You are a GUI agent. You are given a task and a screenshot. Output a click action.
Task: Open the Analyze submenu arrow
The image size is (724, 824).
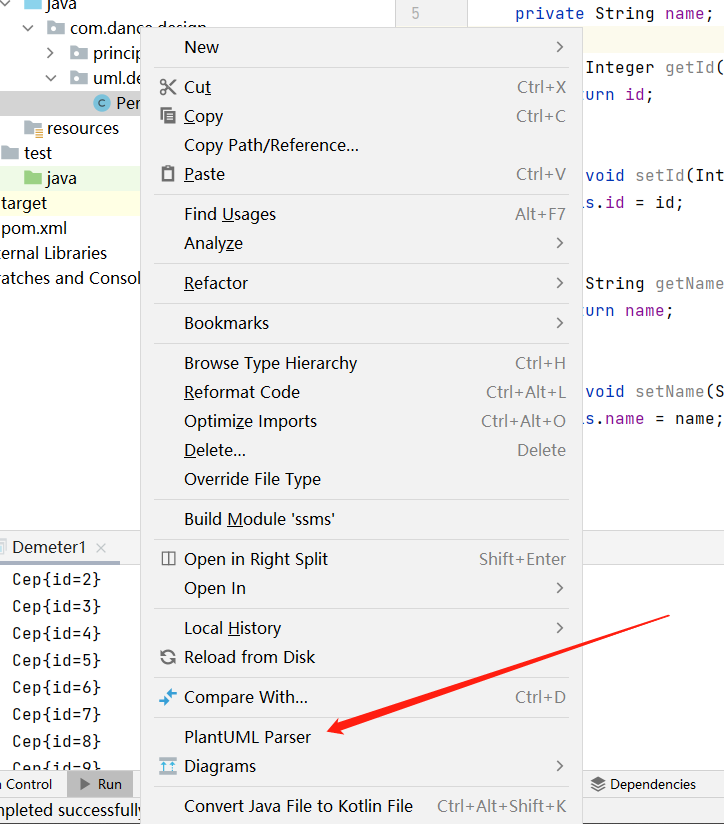[560, 243]
